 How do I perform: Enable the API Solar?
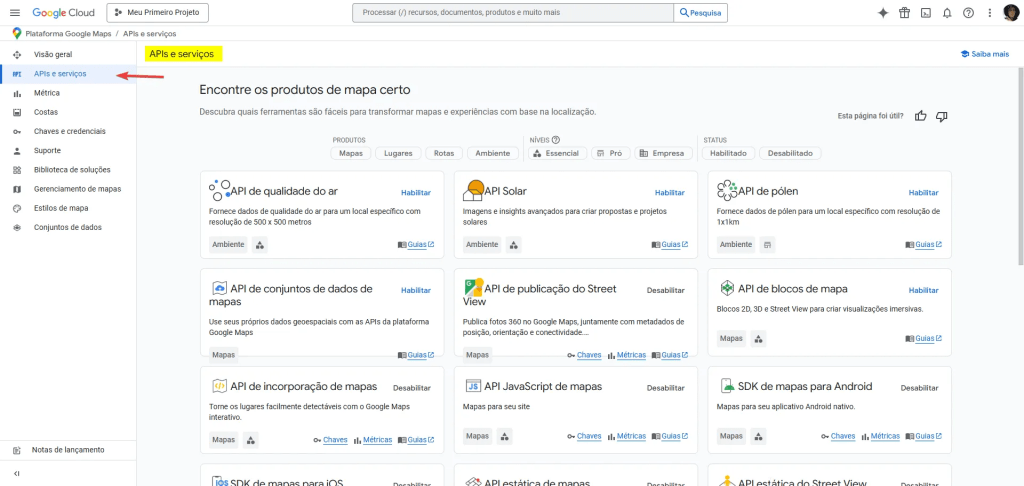tap(670, 192)
